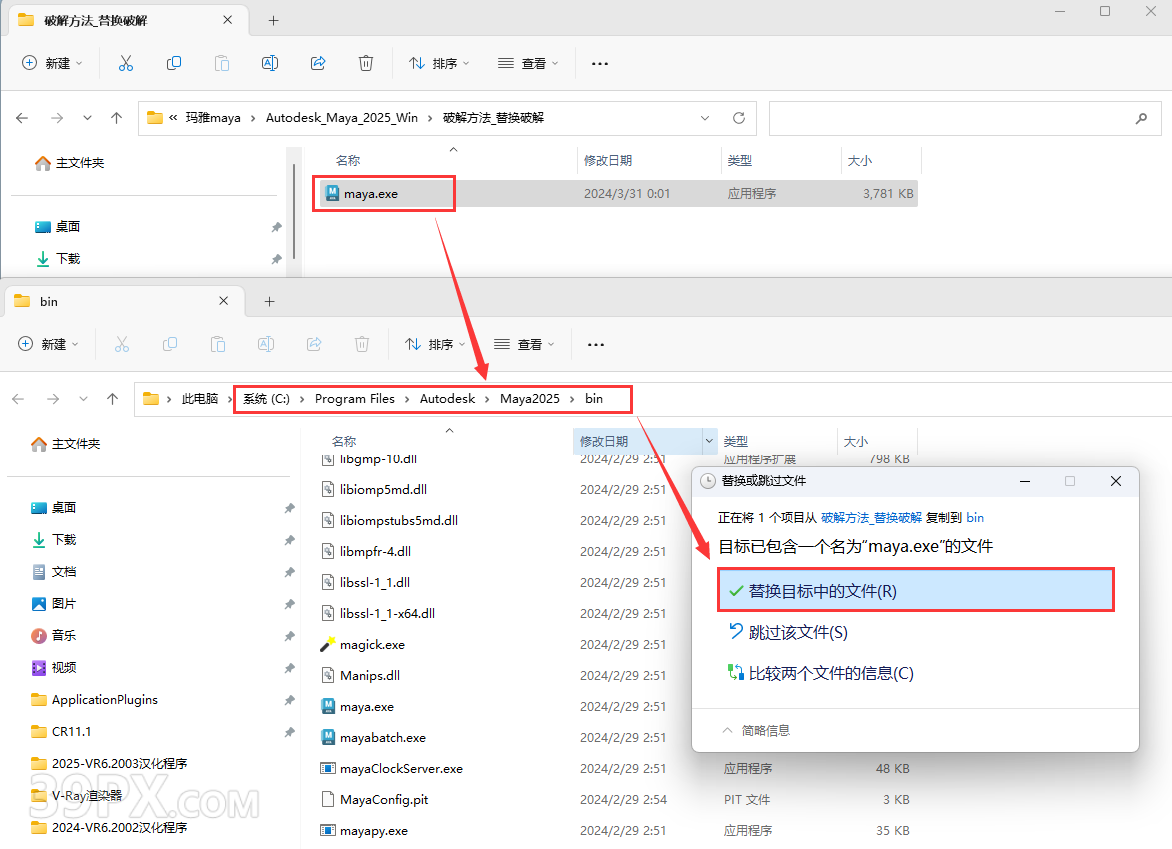Click the Delete trash icon in bin window

click(x=362, y=345)
